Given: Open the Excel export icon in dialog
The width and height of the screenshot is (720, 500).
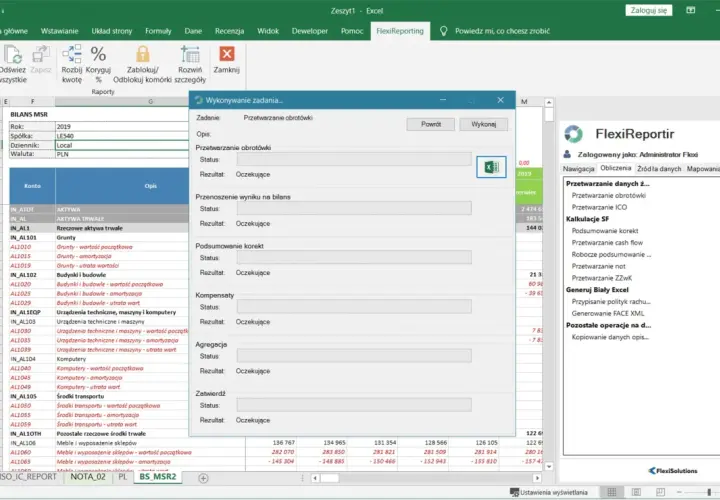Looking at the screenshot, I should pos(491,167).
